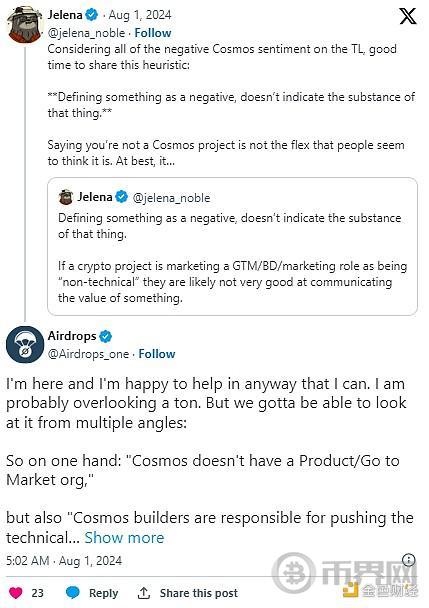The height and width of the screenshot is (608, 429).
Task: Open the 5:02 AM timestamp link
Action: click(x=64, y=561)
